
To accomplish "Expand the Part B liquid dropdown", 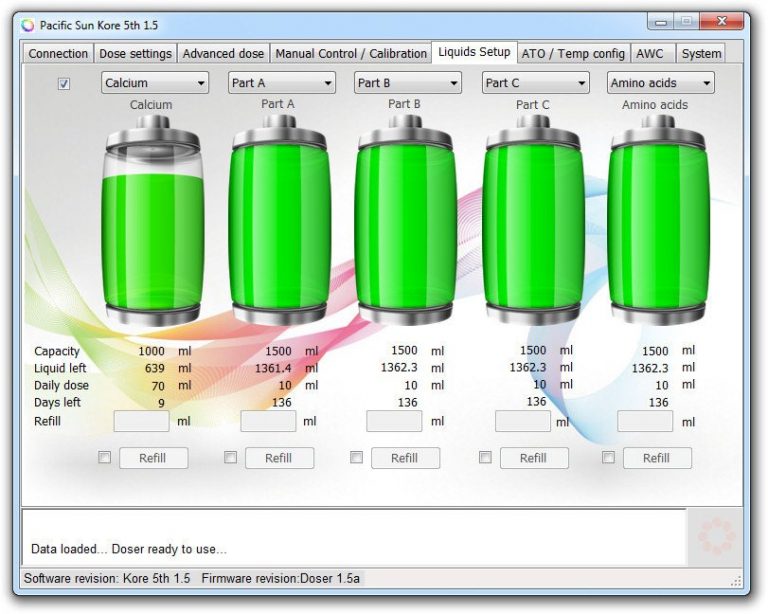I will [x=408, y=83].
